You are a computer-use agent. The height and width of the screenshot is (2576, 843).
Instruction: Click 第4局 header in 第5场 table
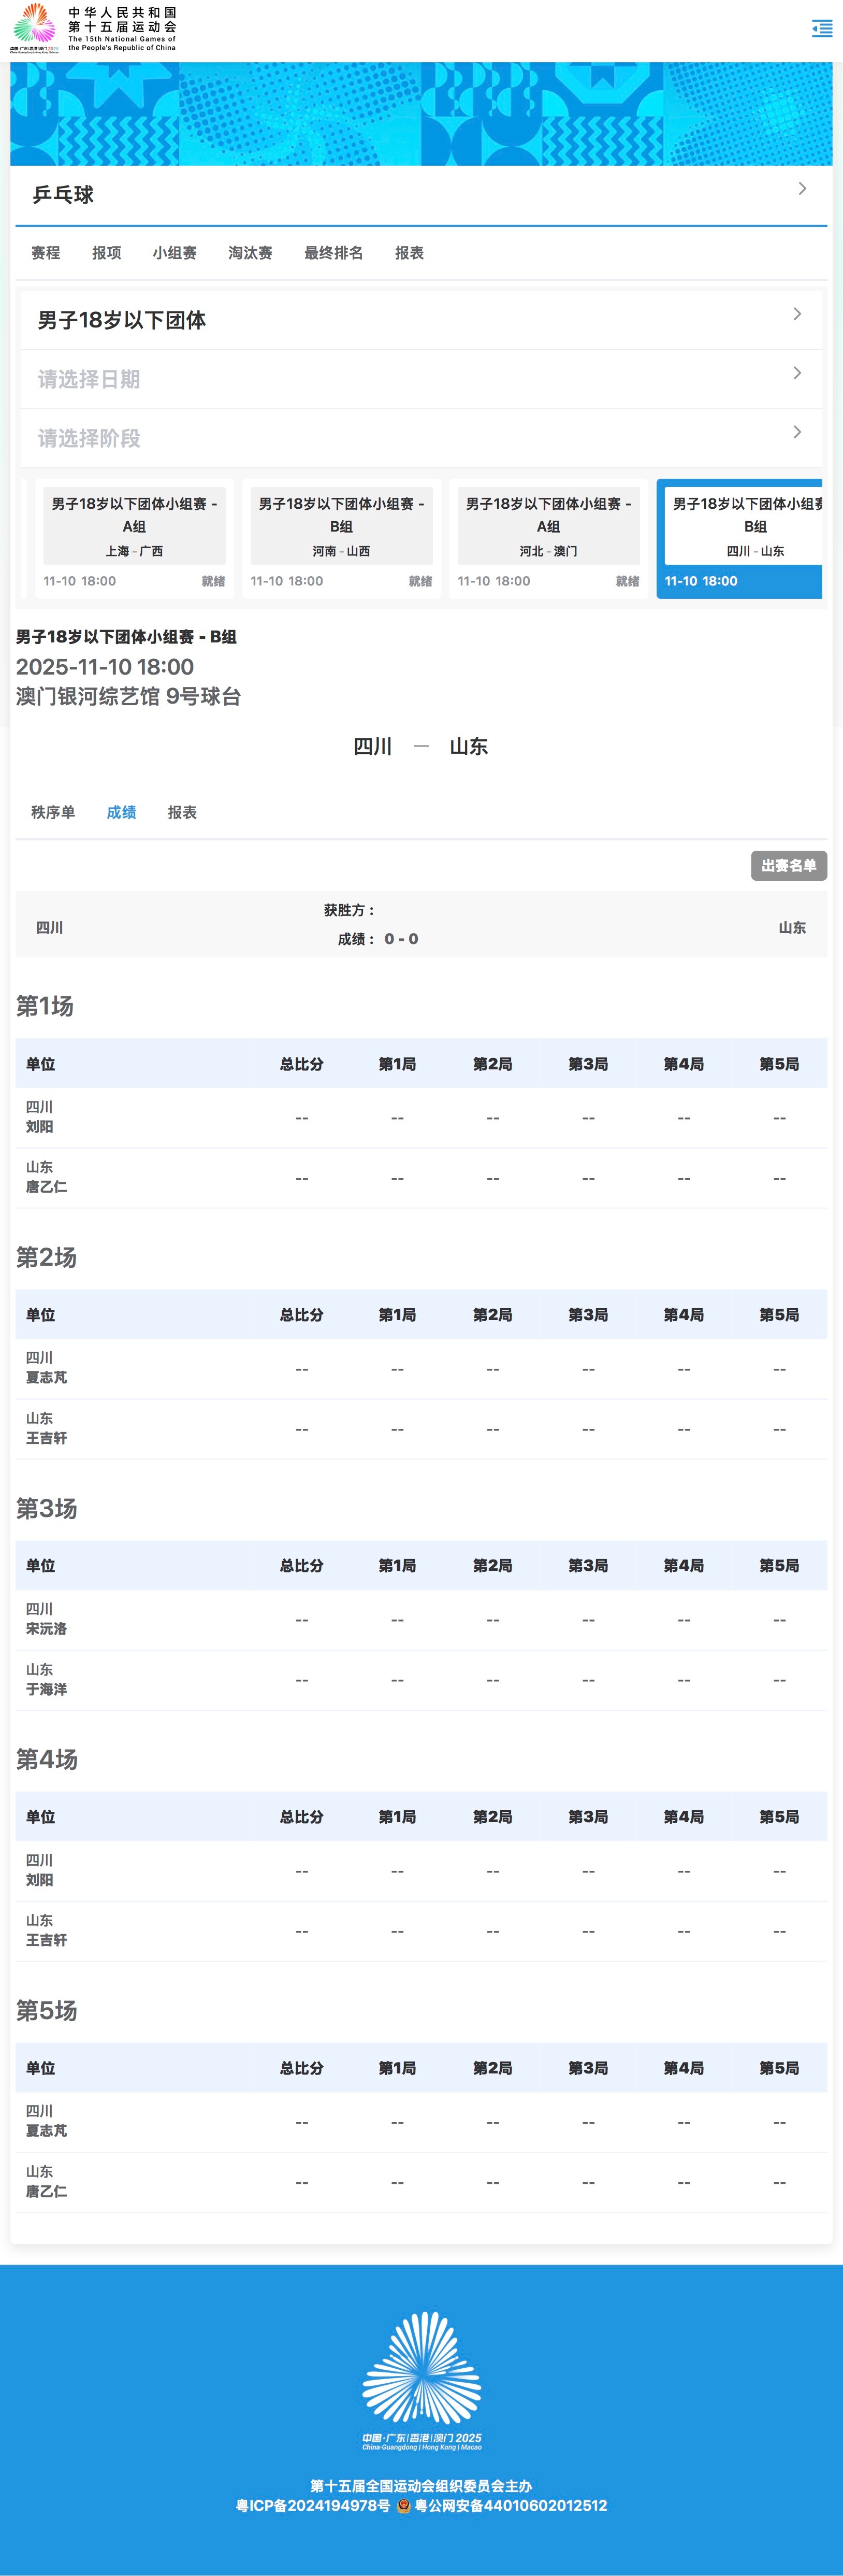(684, 2068)
